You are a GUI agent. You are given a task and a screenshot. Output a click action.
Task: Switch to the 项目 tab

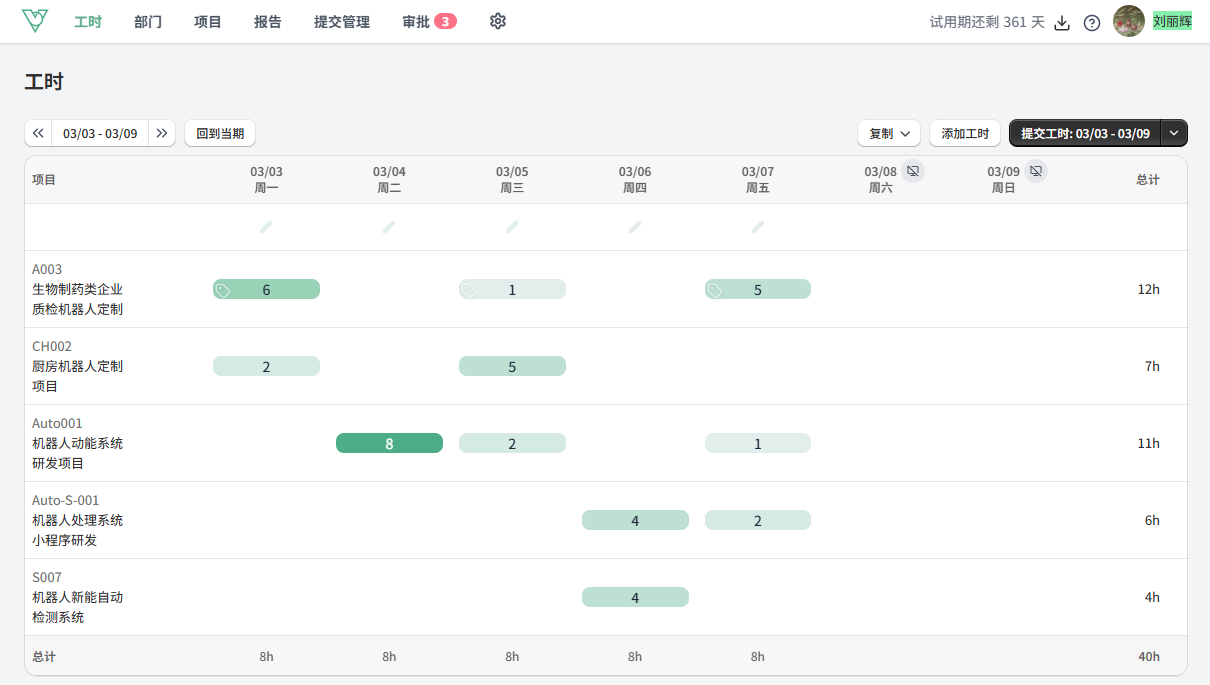208,22
